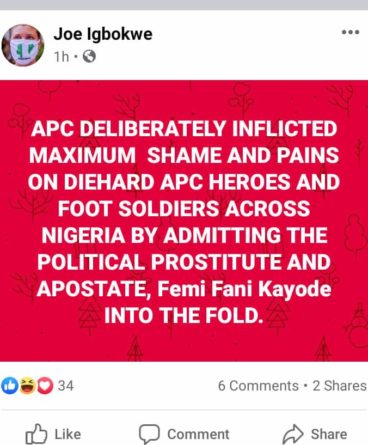Click the thumbs-up Like icon
Viewport: 368px width, 445px height.
coord(36,434)
